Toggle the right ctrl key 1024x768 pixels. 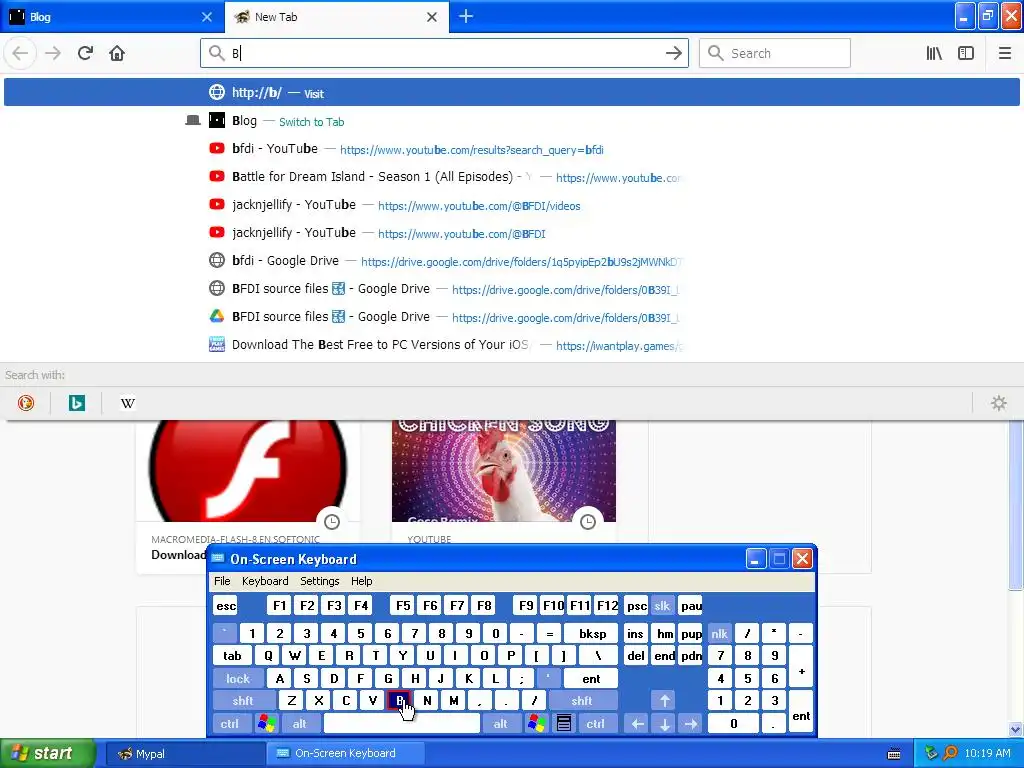pyautogui.click(x=596, y=723)
